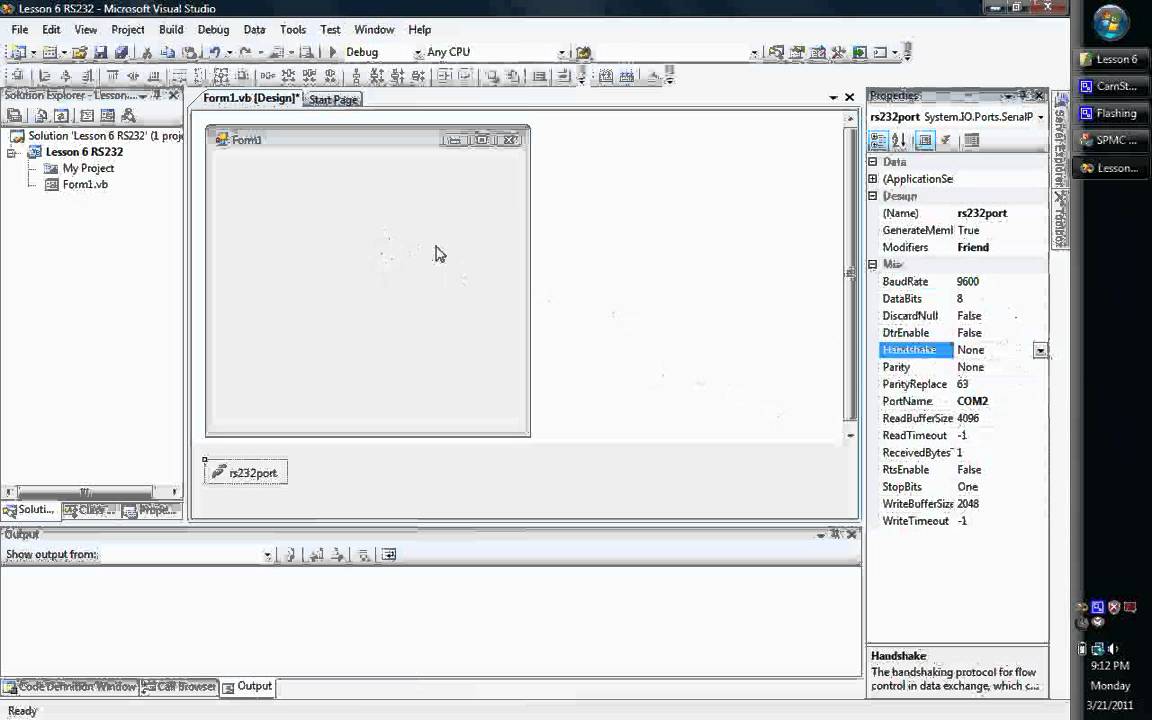Switch to CamSt... taskbar window
The width and height of the screenshot is (1152, 720).
coord(1109,86)
